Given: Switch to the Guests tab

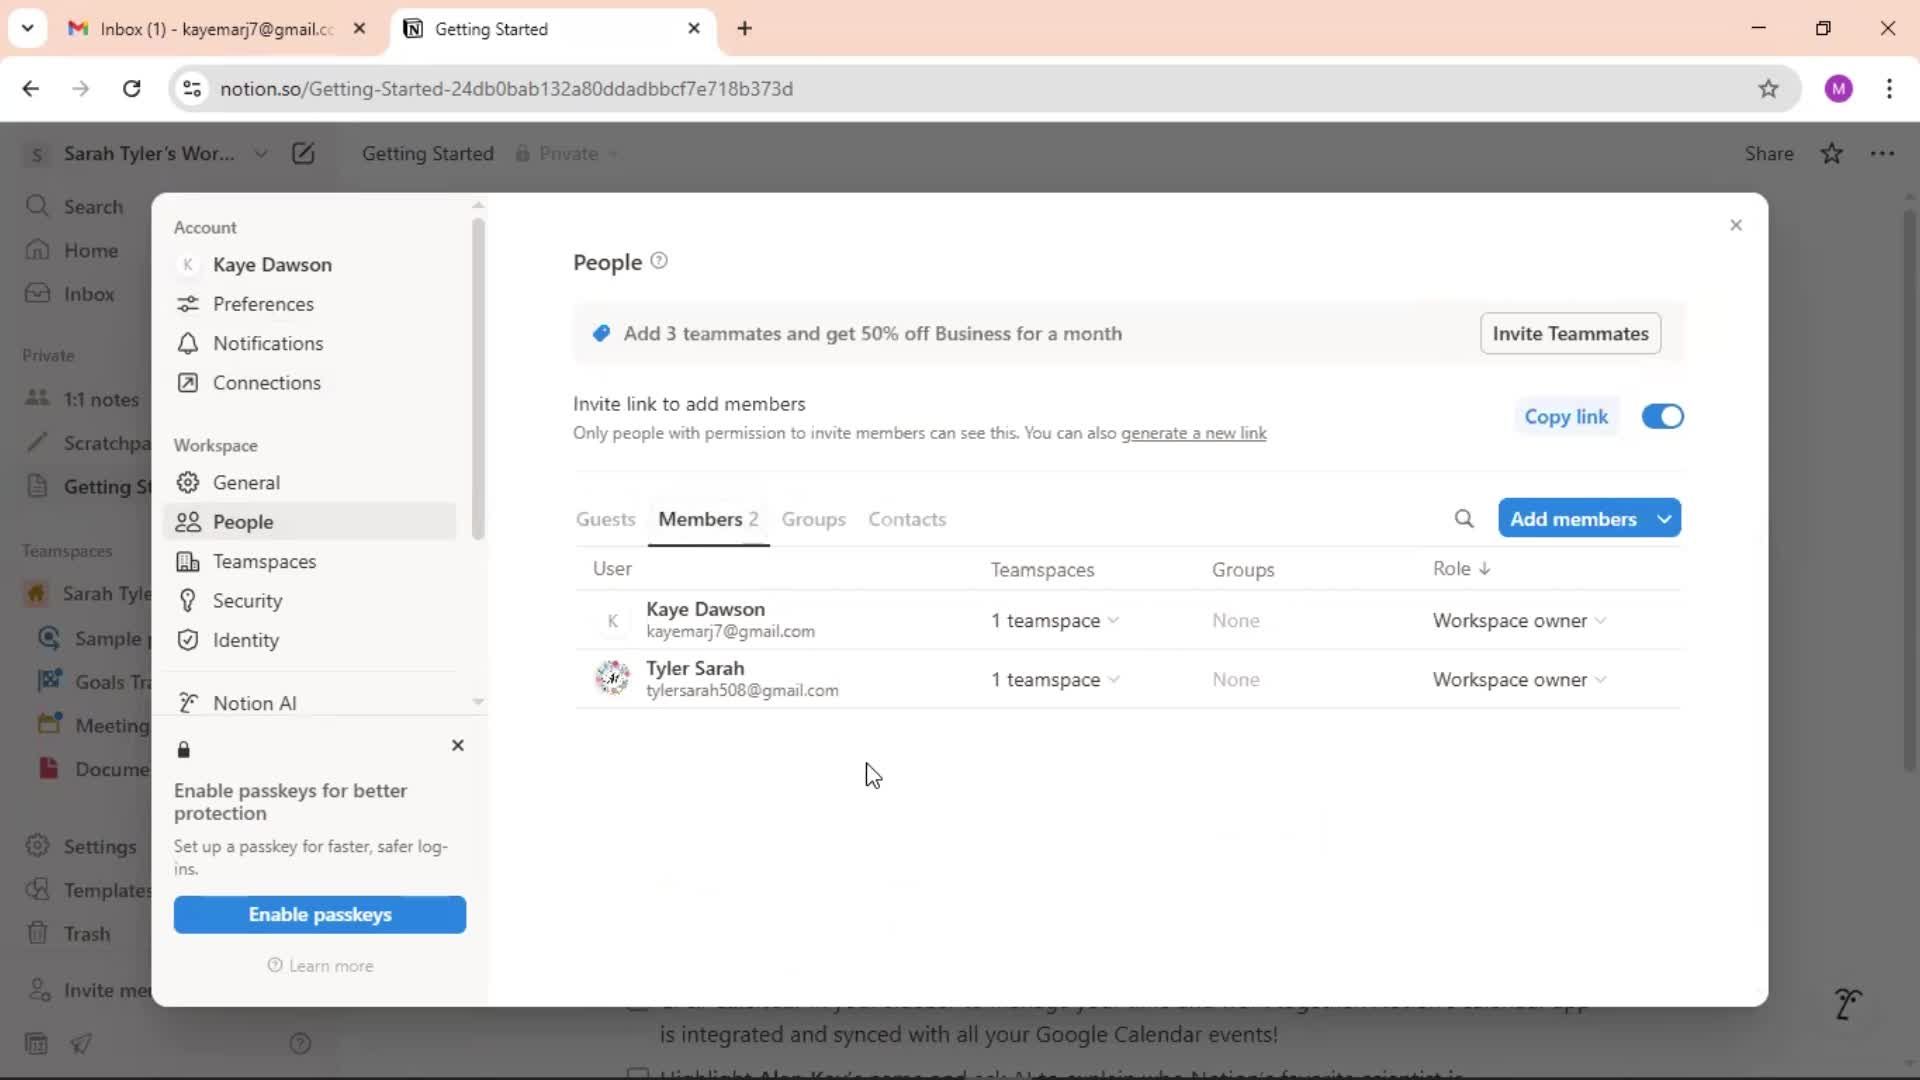Looking at the screenshot, I should tap(605, 519).
